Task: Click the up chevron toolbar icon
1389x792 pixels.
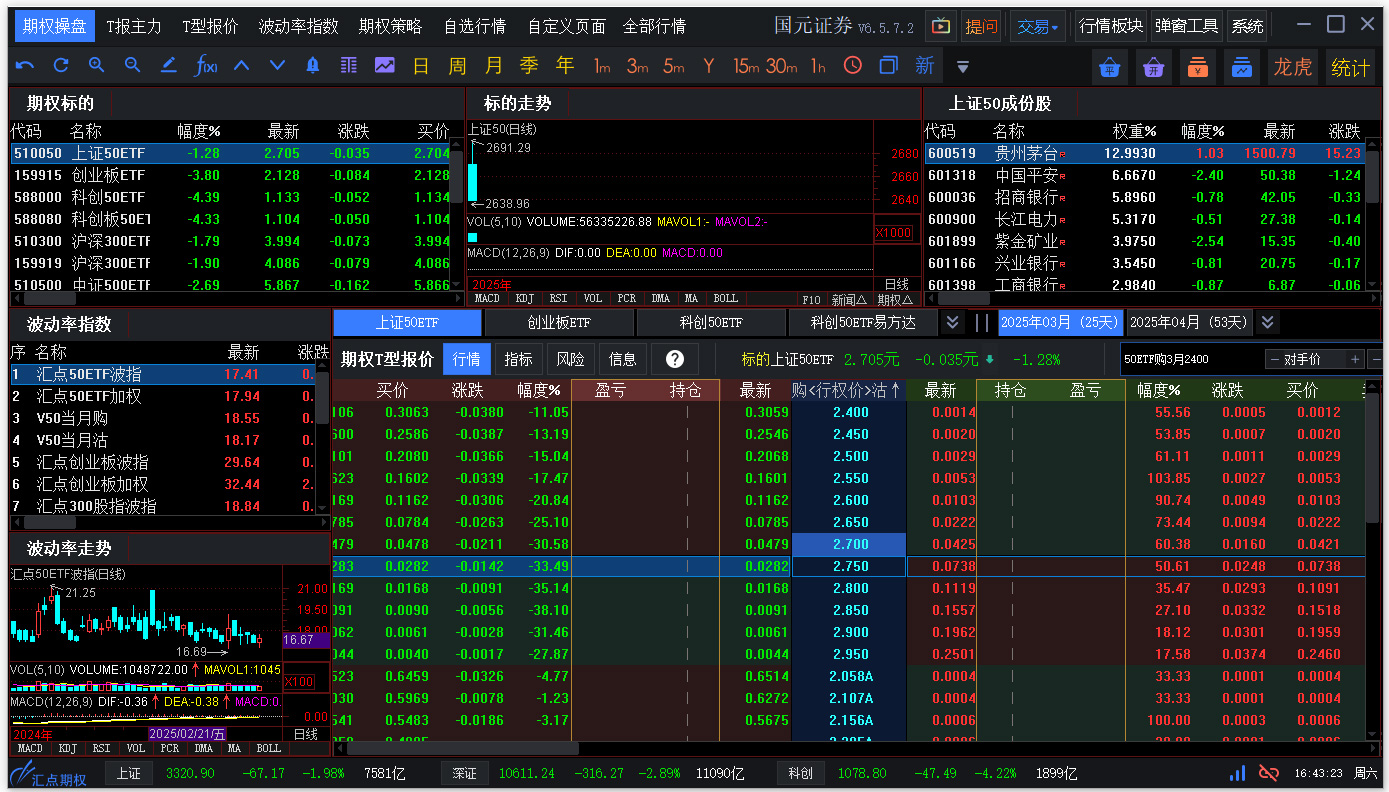Action: click(x=241, y=66)
